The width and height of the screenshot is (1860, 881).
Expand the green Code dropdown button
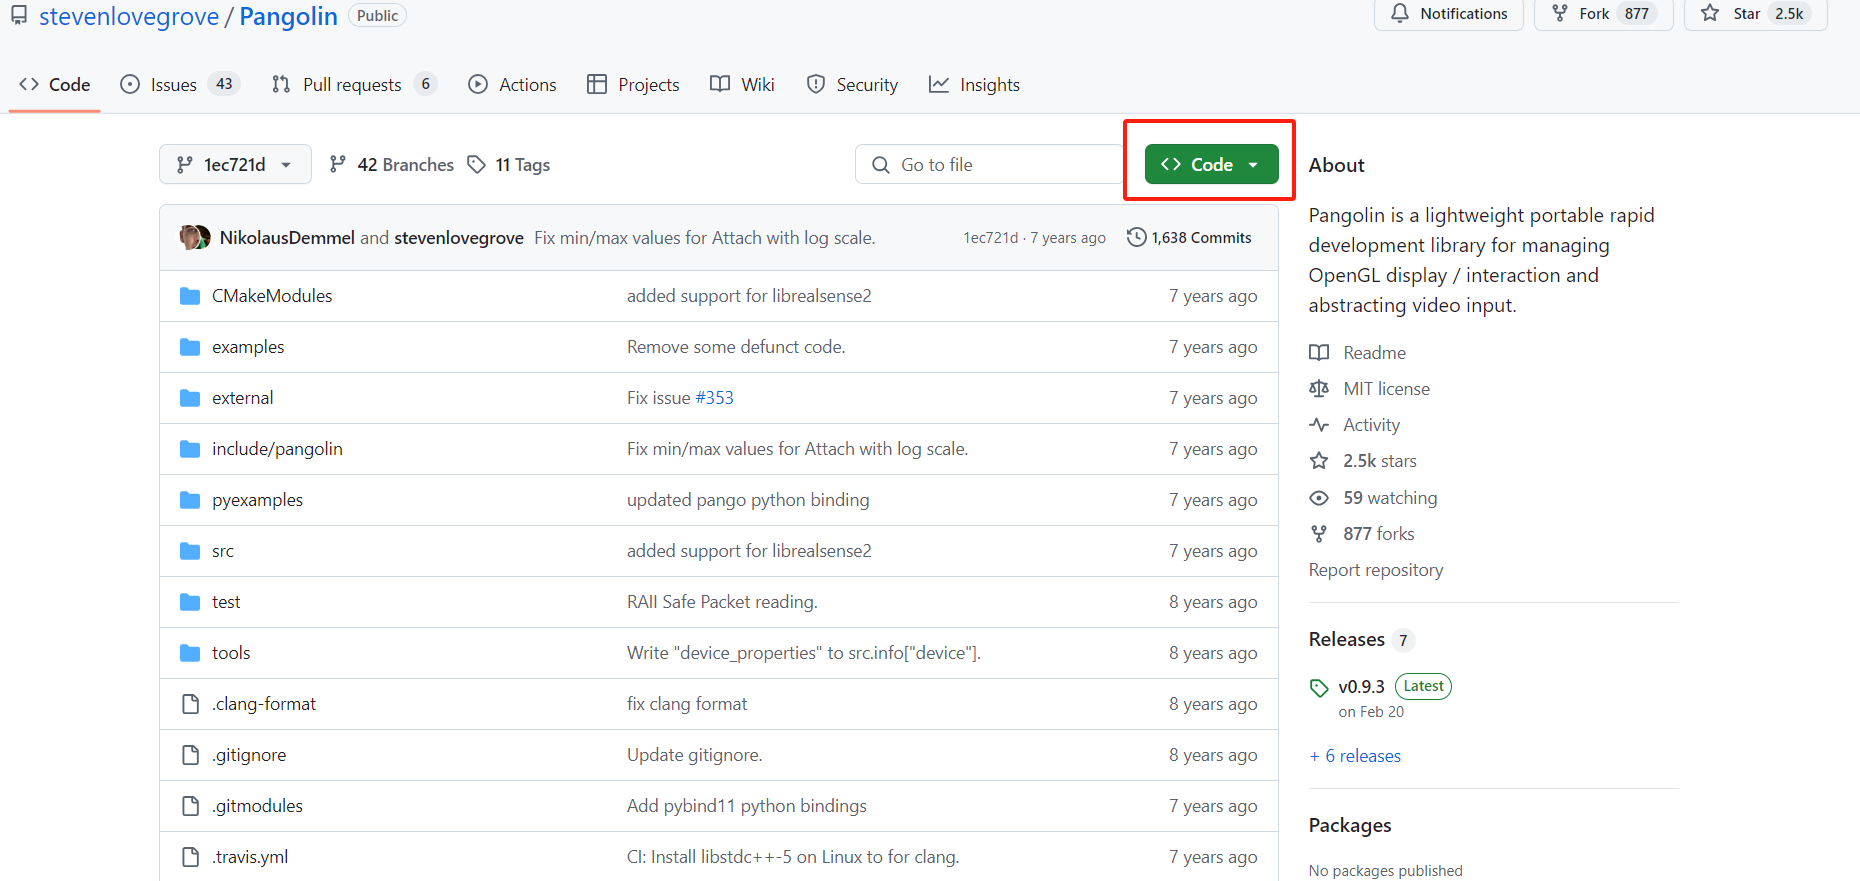pos(1211,164)
